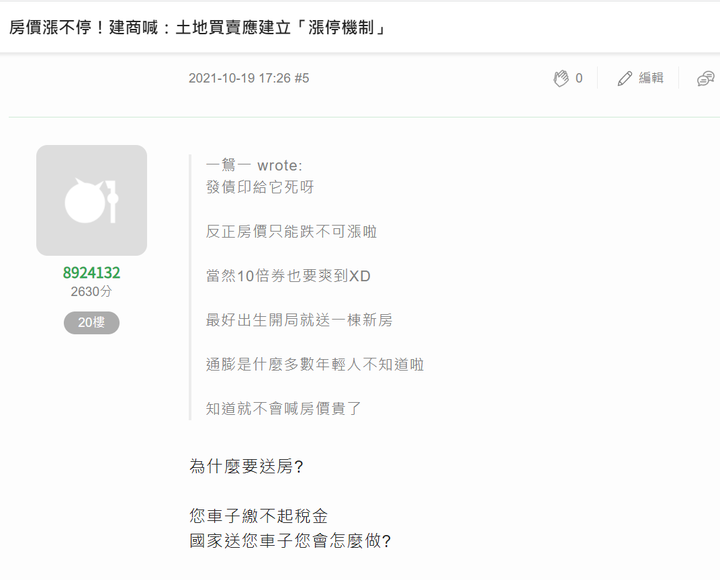Click the pencil edit icon
Viewport: 720px width, 580px height.
click(x=624, y=79)
